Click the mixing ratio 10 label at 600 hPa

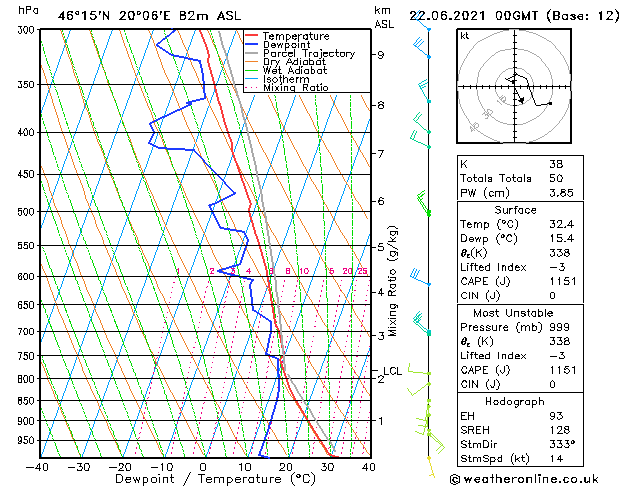pyautogui.click(x=304, y=271)
